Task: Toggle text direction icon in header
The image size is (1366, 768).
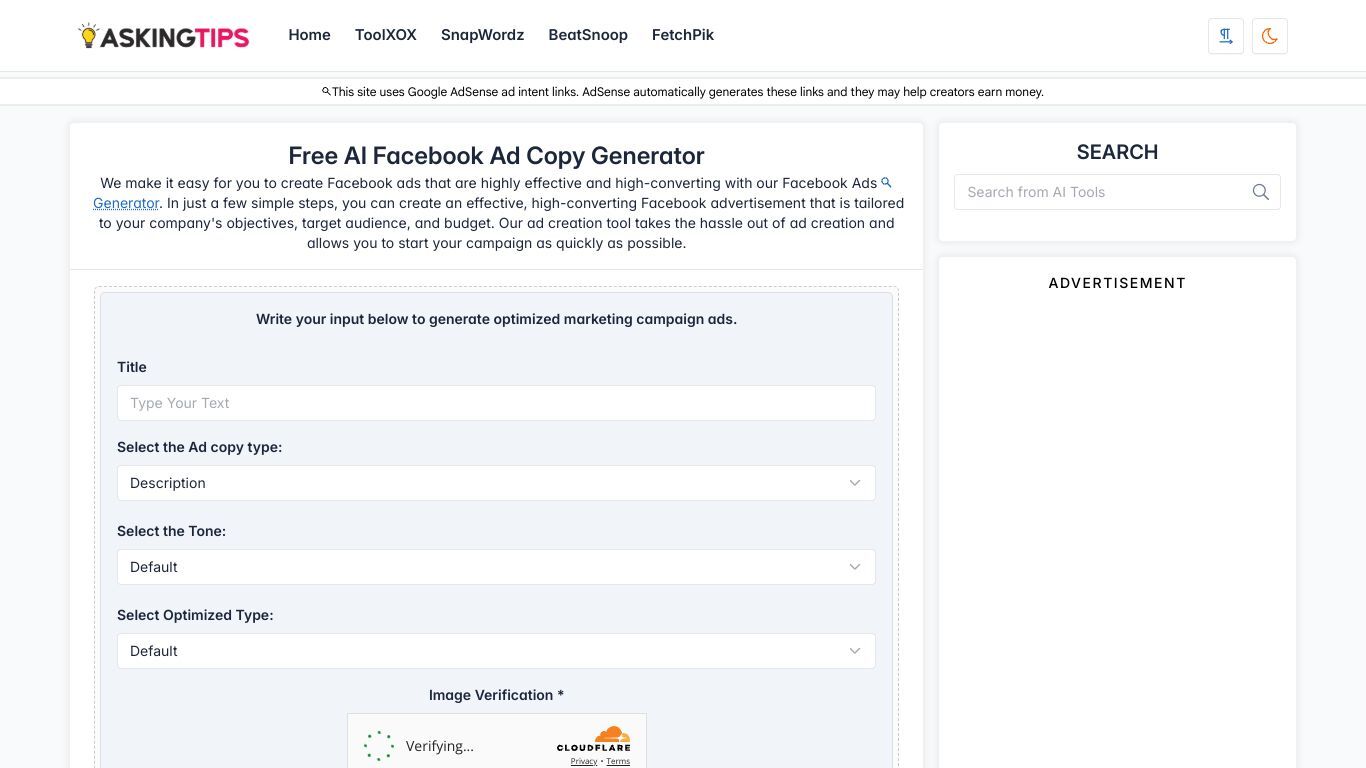Action: [x=1226, y=36]
